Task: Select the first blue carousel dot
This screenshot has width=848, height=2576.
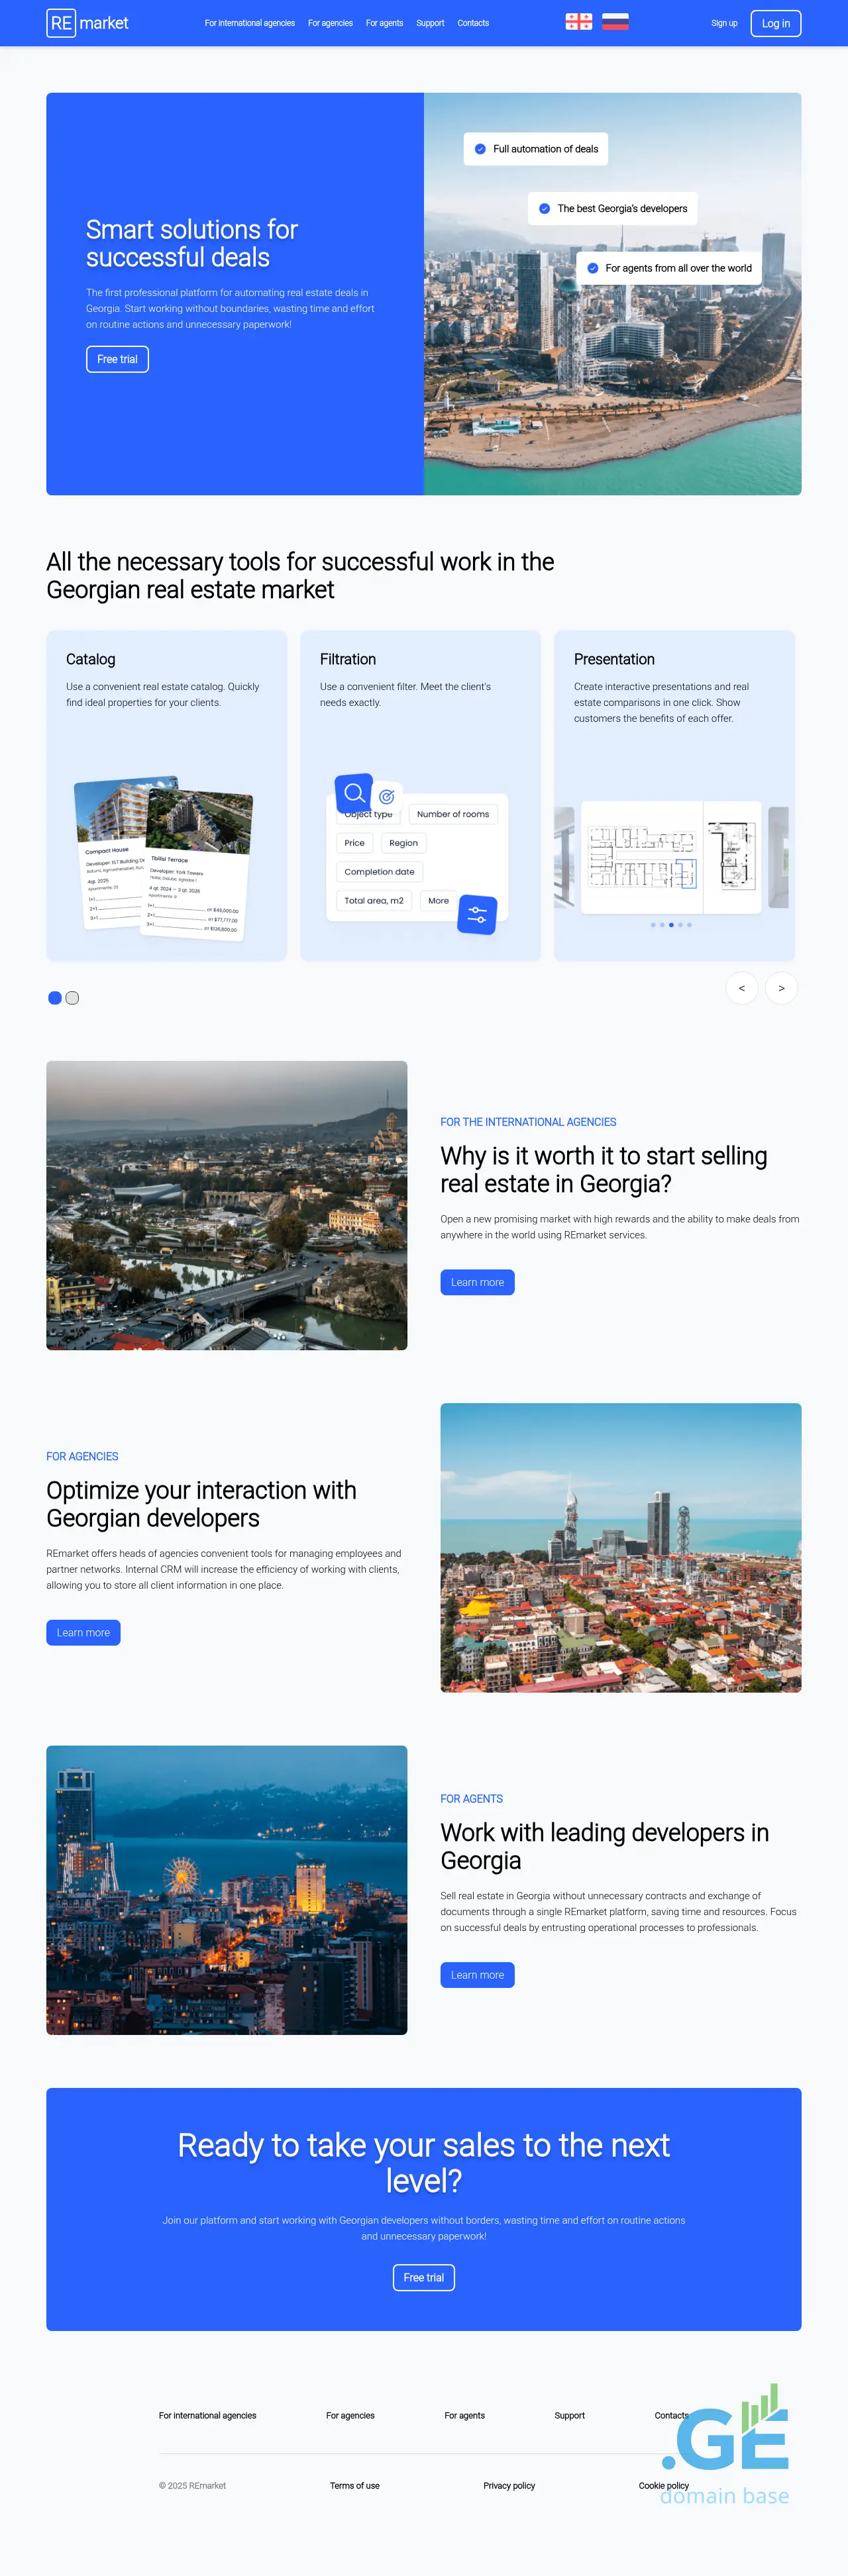Action: (x=55, y=998)
